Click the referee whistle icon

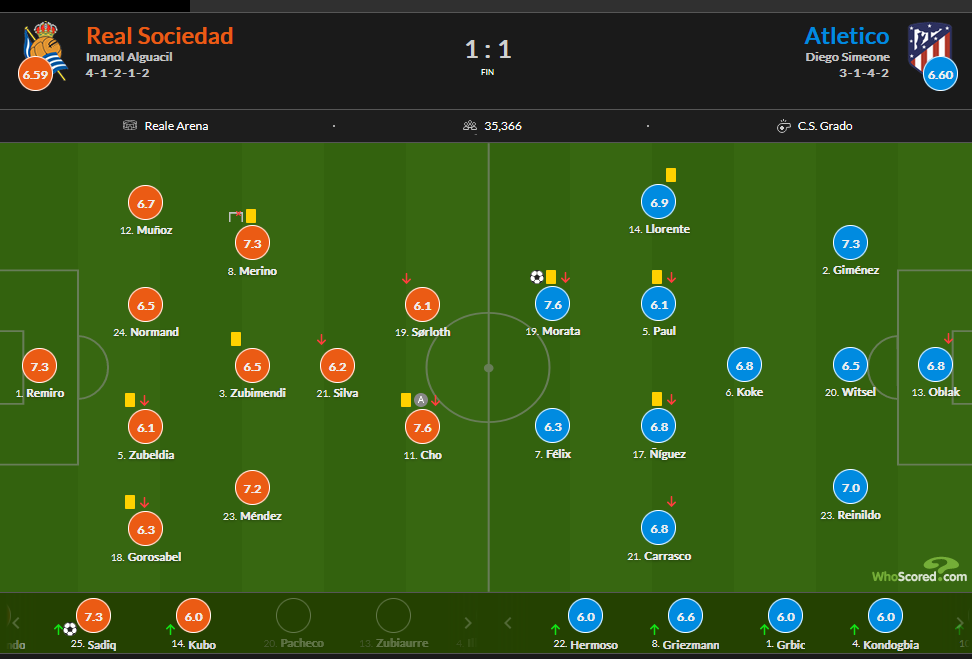point(784,126)
